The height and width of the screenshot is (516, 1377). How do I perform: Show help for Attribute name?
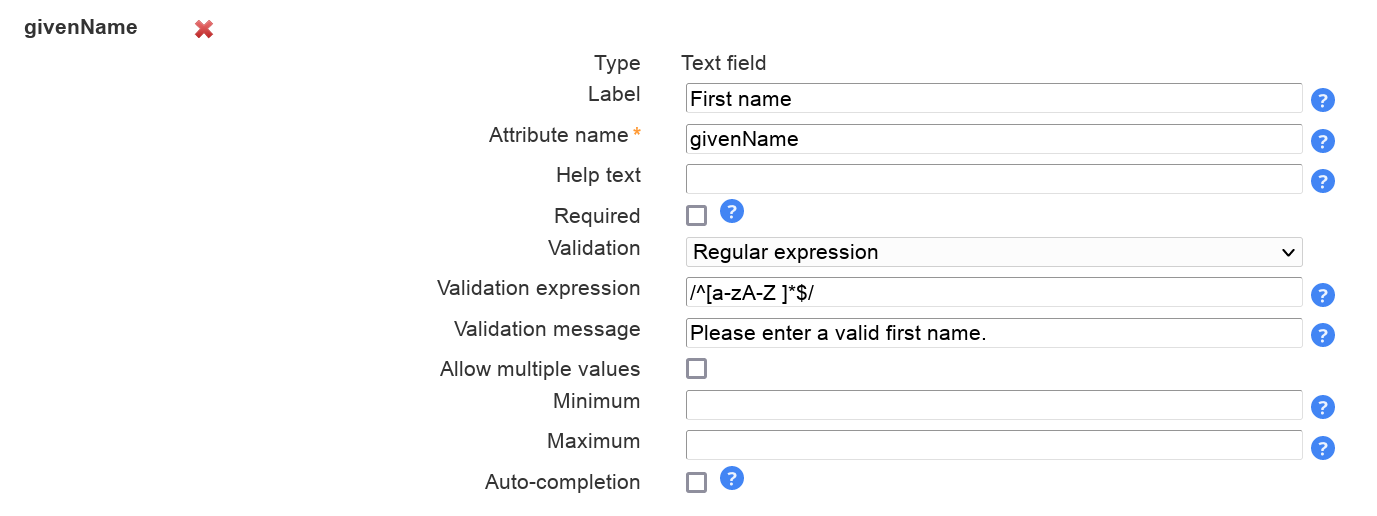coord(1323,141)
